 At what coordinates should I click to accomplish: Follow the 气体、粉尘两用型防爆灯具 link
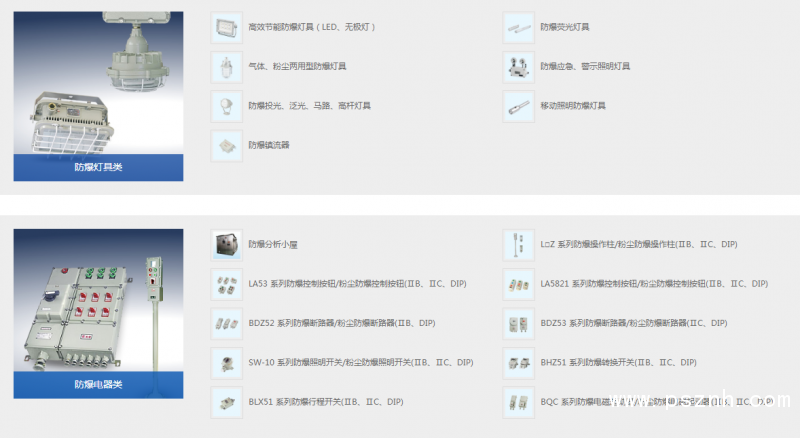pos(297,66)
